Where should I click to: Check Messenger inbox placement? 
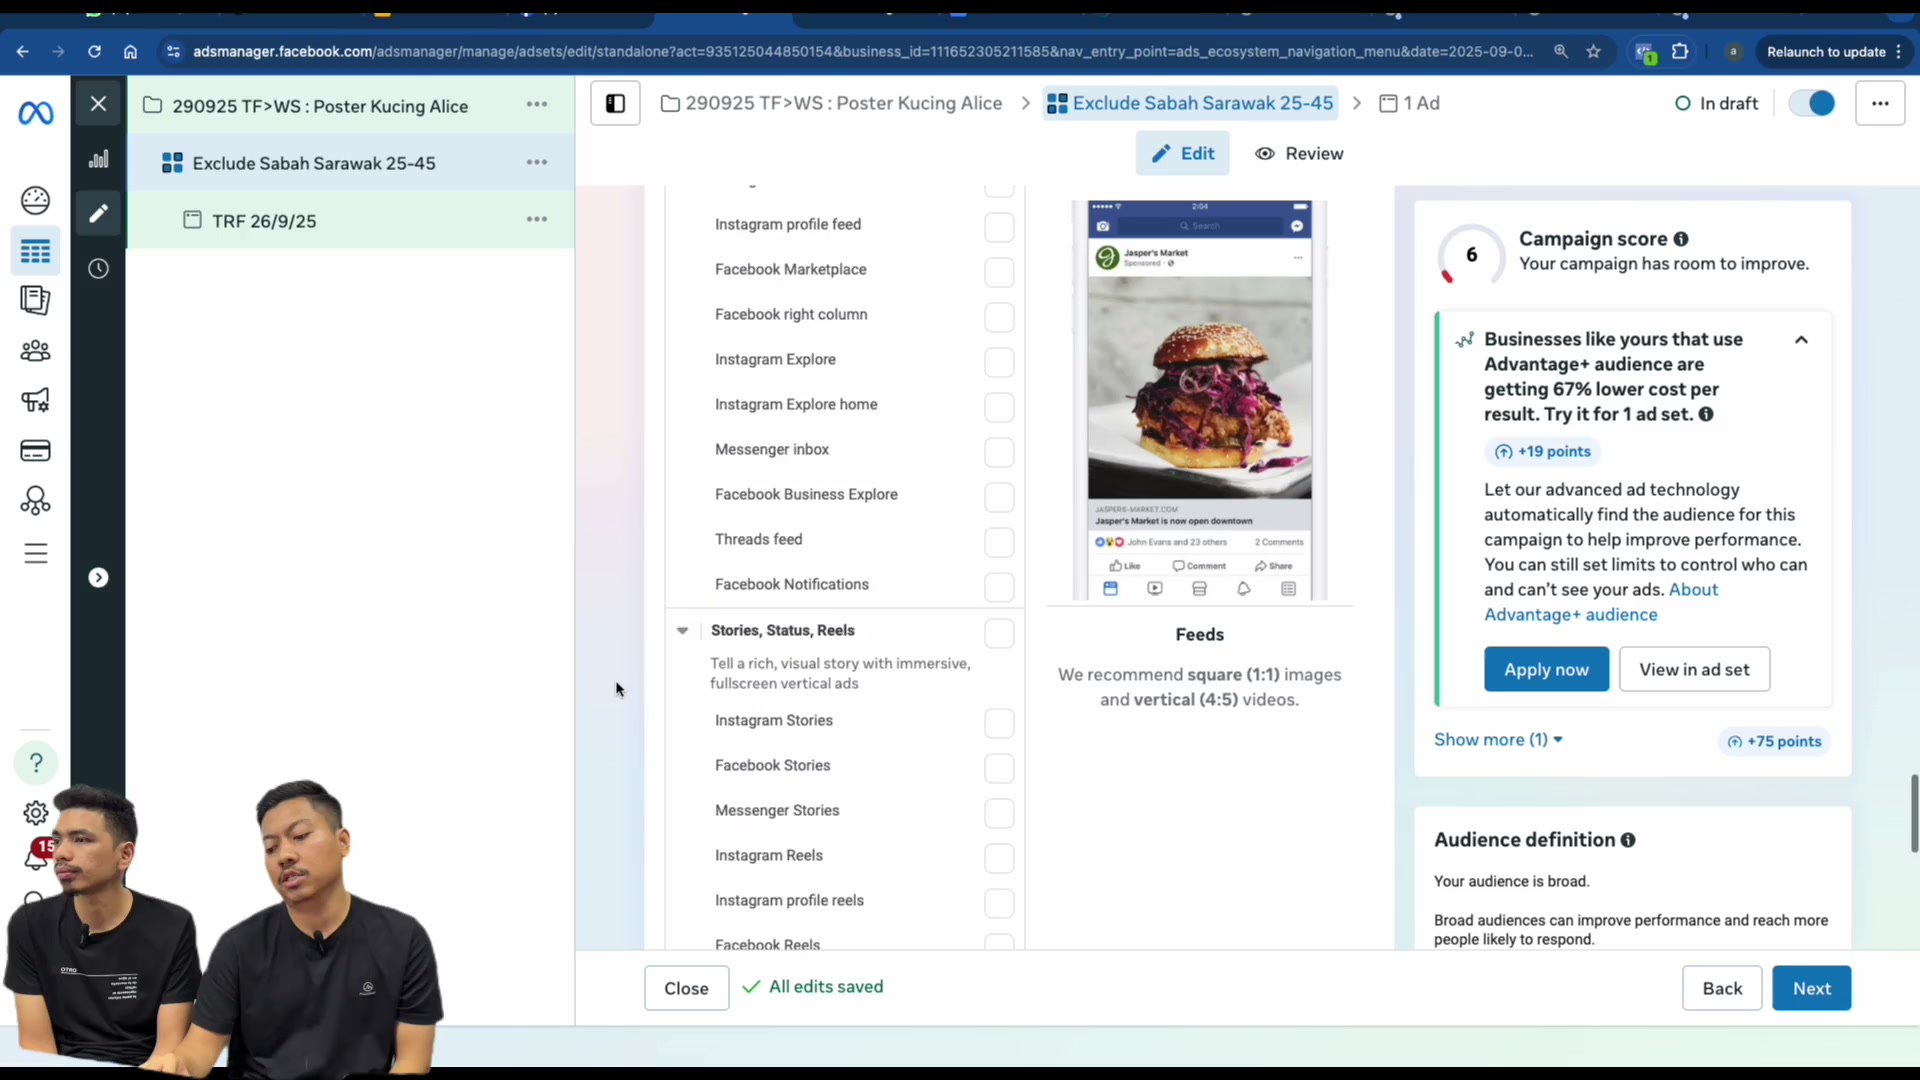(999, 452)
